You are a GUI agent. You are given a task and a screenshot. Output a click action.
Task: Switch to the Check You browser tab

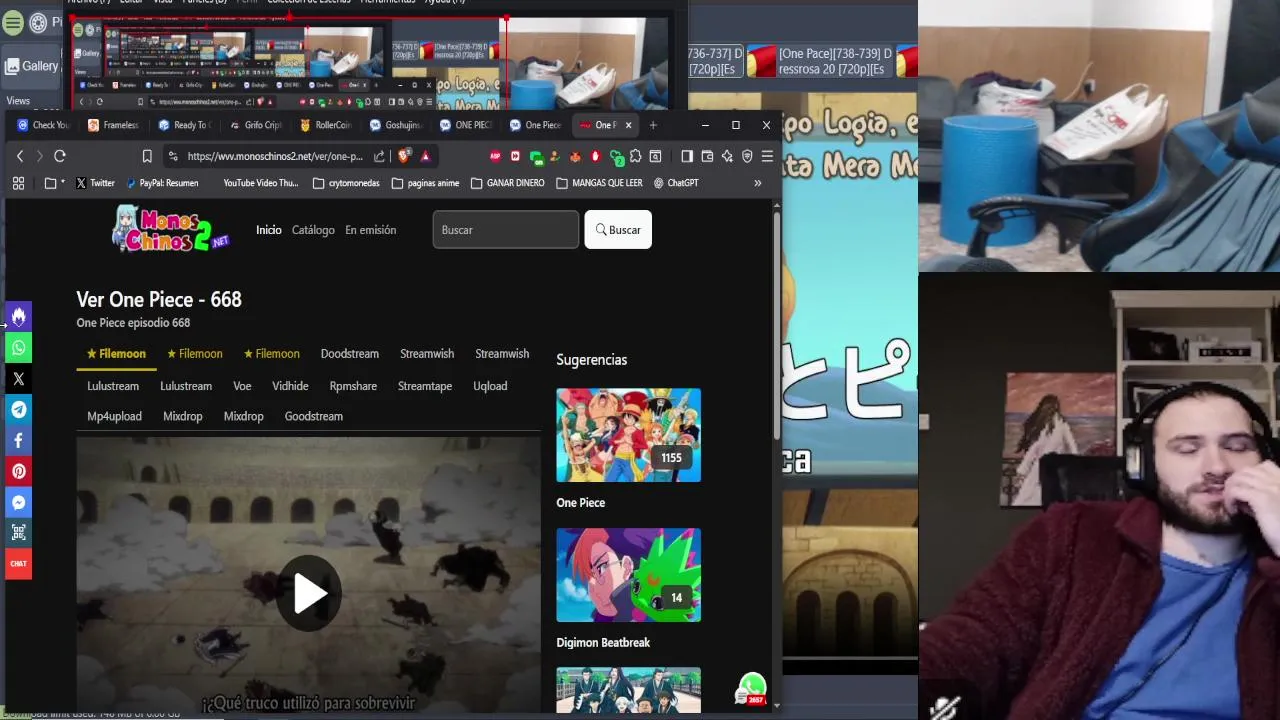42,125
